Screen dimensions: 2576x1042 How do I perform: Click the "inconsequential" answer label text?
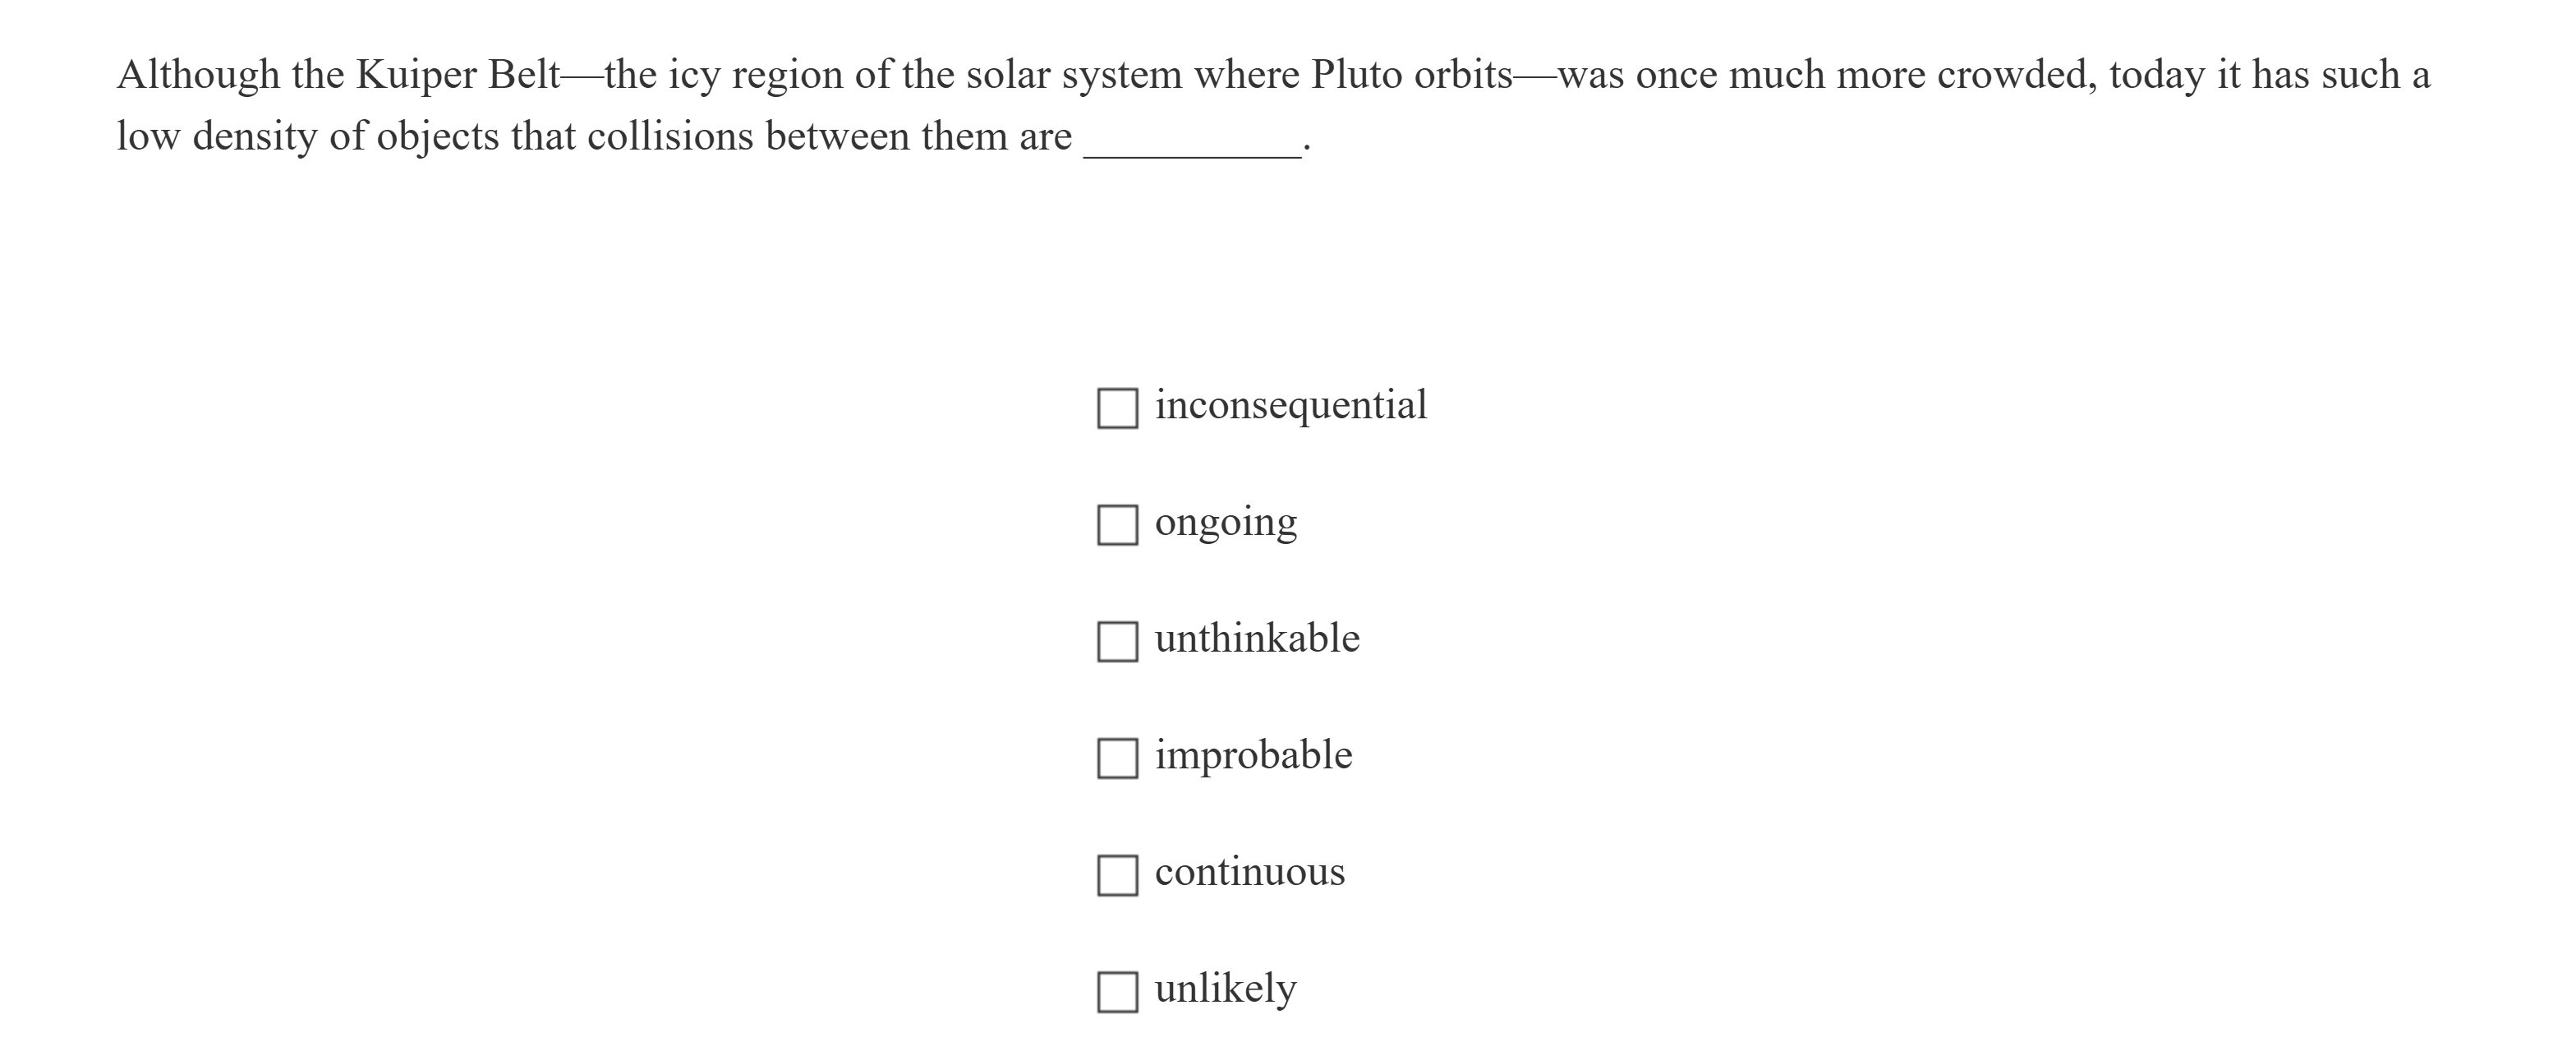coord(1291,405)
